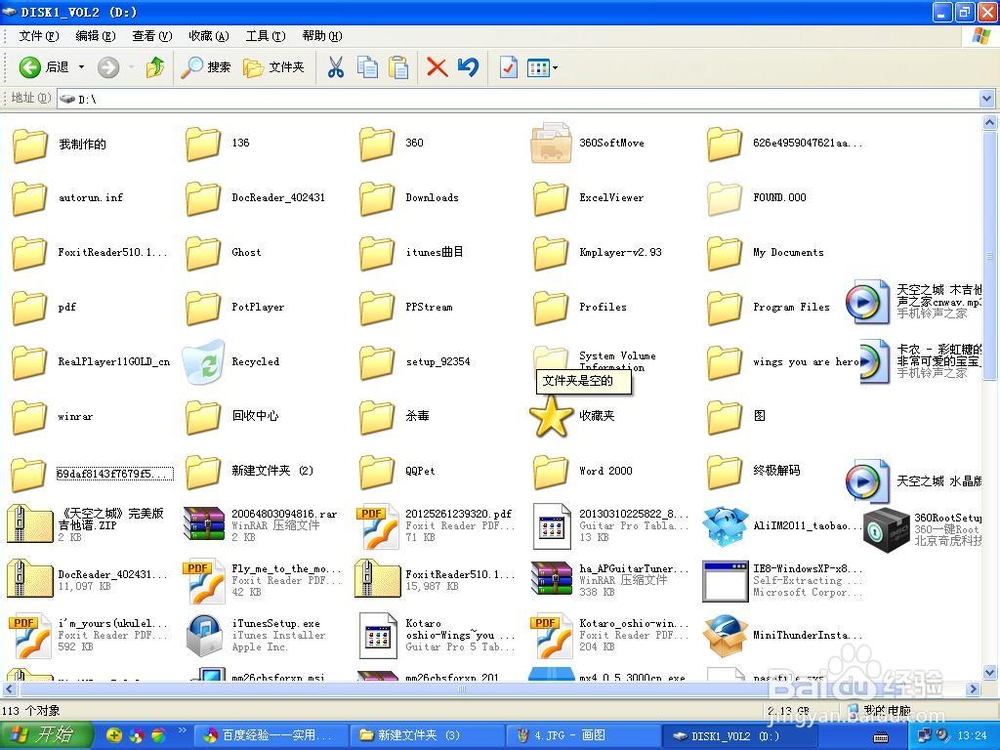Select the FOUND.000 hidden folder
The image size is (1000, 750).
pyautogui.click(x=757, y=198)
